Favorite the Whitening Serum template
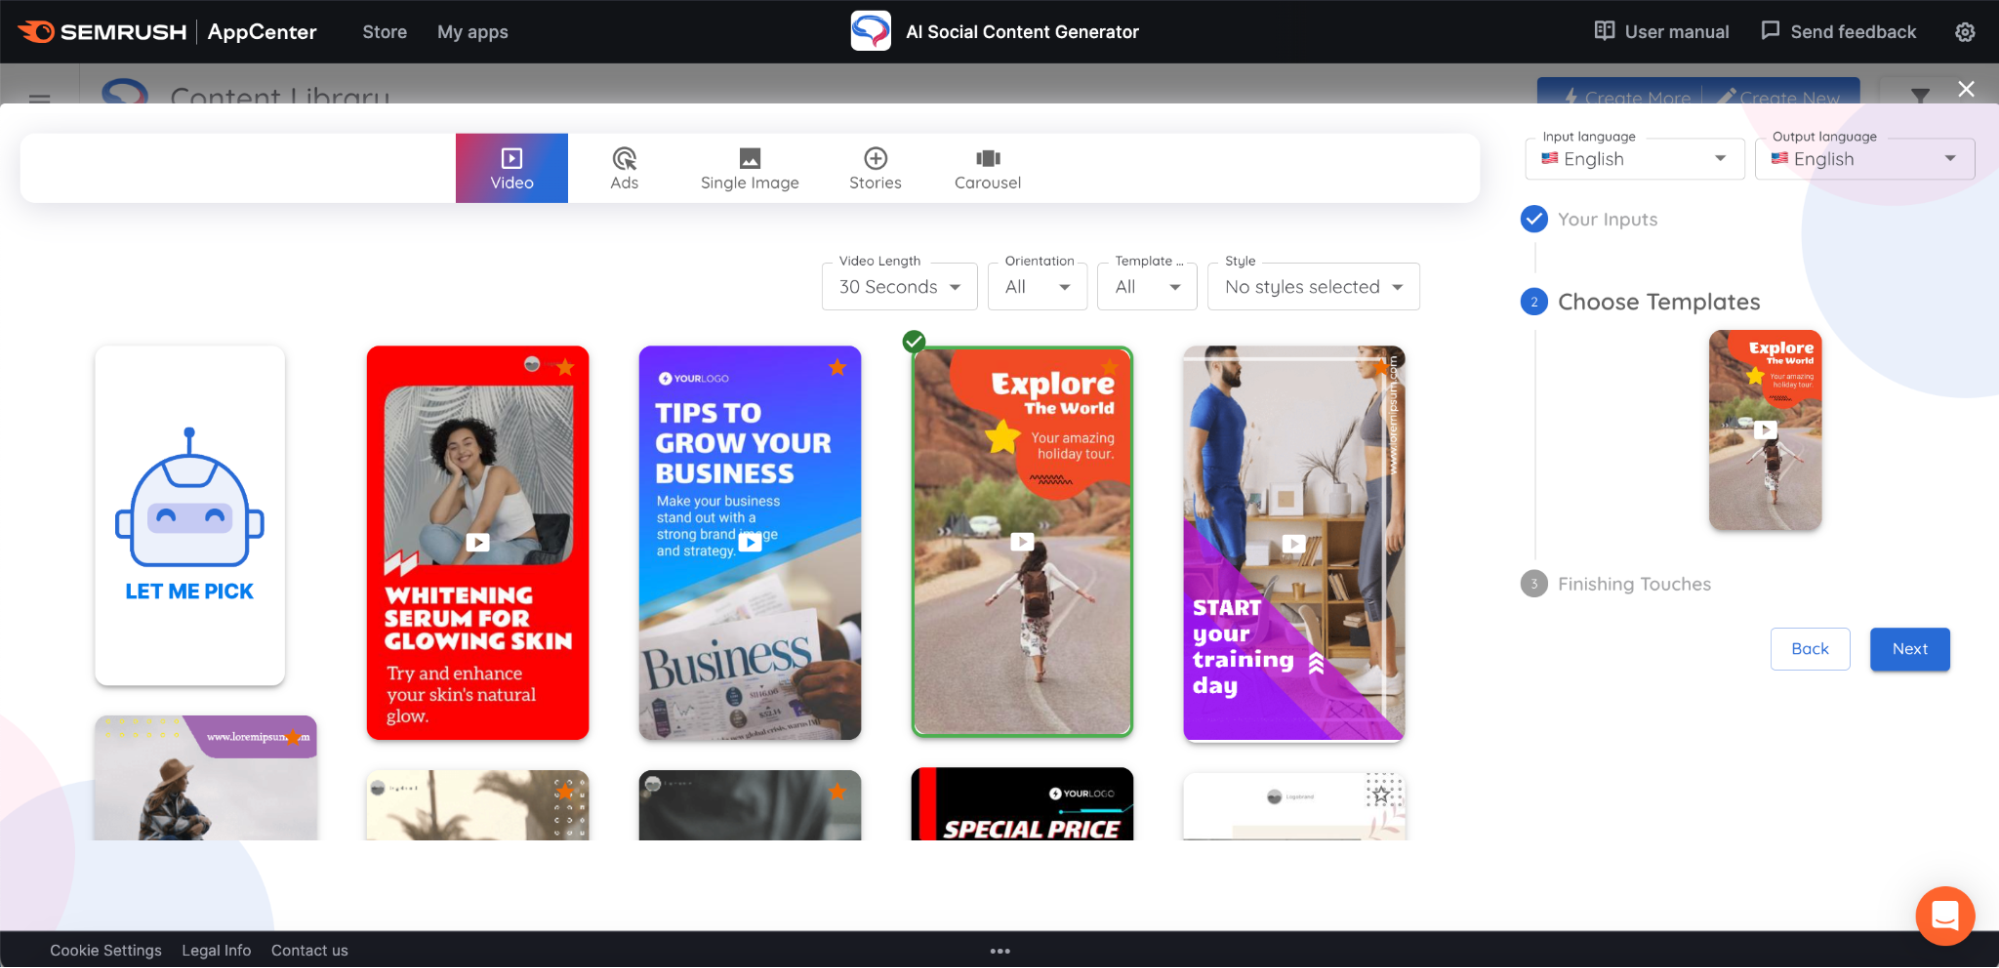Viewport: 1999px width, 968px height. pos(567,368)
